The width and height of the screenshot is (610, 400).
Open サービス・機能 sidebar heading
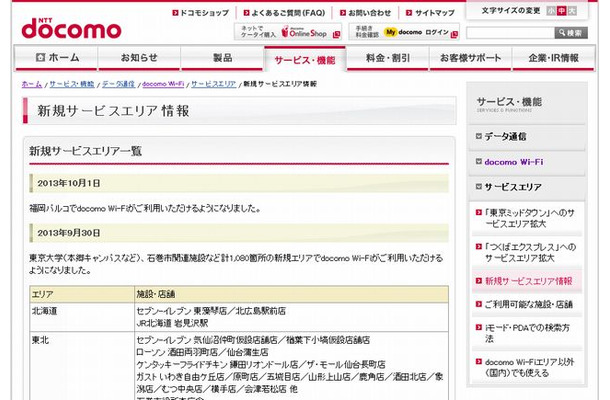pyautogui.click(x=509, y=104)
